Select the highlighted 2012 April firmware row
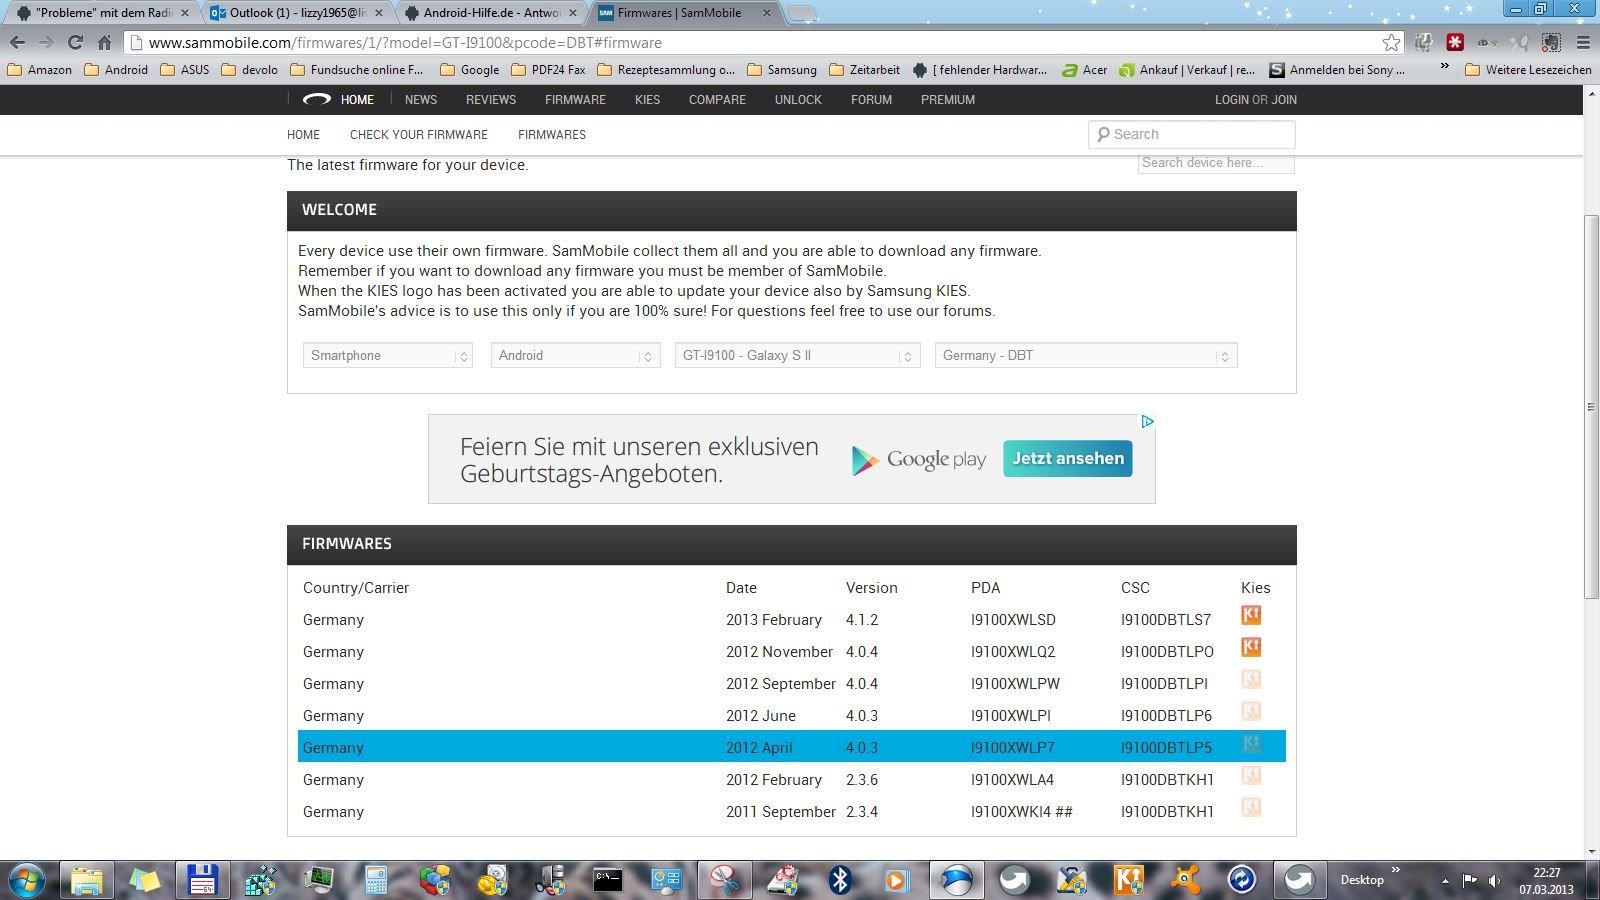Image resolution: width=1600 pixels, height=900 pixels. pos(792,747)
